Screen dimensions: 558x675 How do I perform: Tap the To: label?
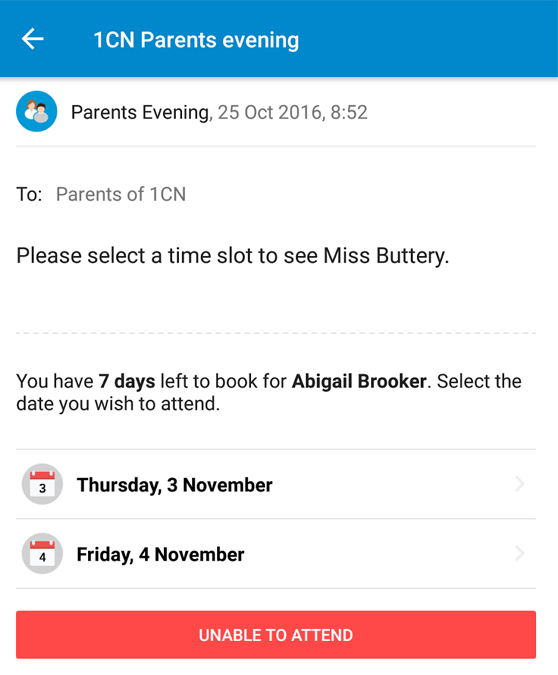[x=29, y=194]
